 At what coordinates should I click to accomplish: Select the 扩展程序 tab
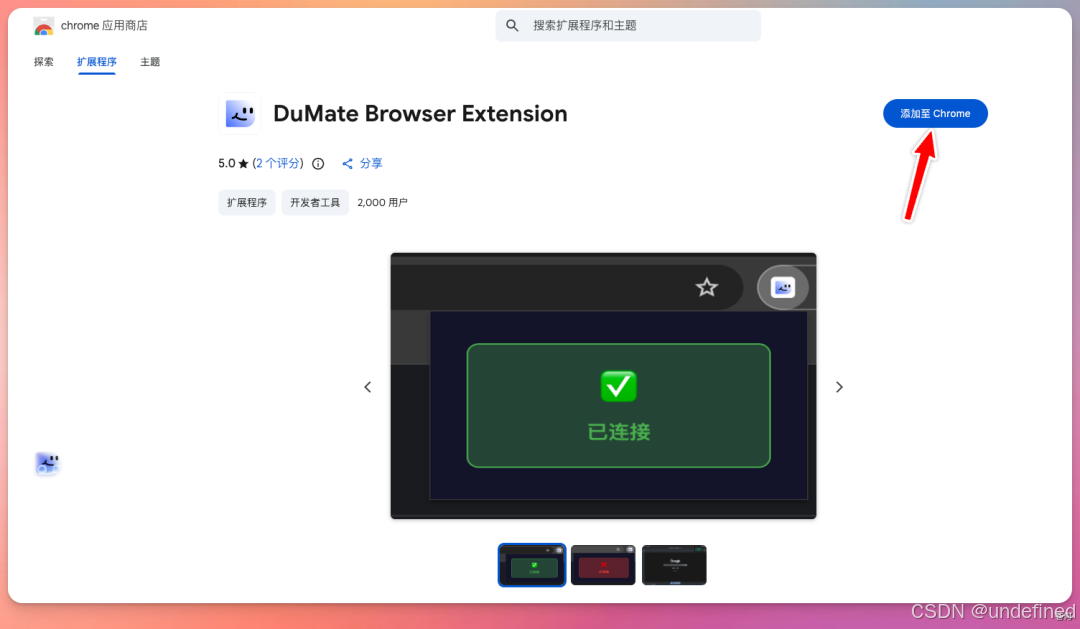96,62
